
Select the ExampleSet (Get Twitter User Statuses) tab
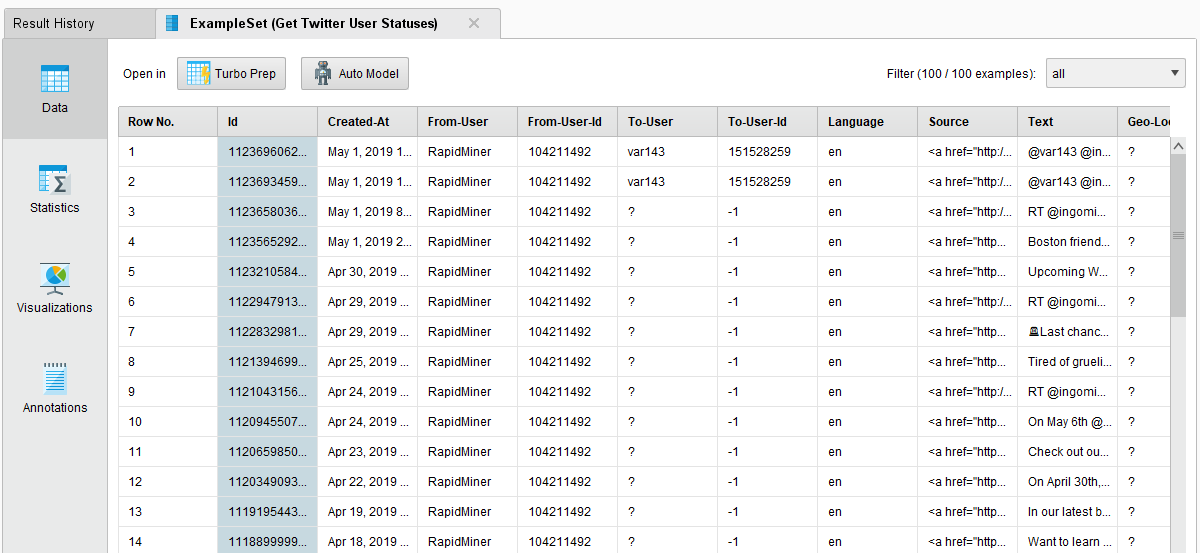313,23
